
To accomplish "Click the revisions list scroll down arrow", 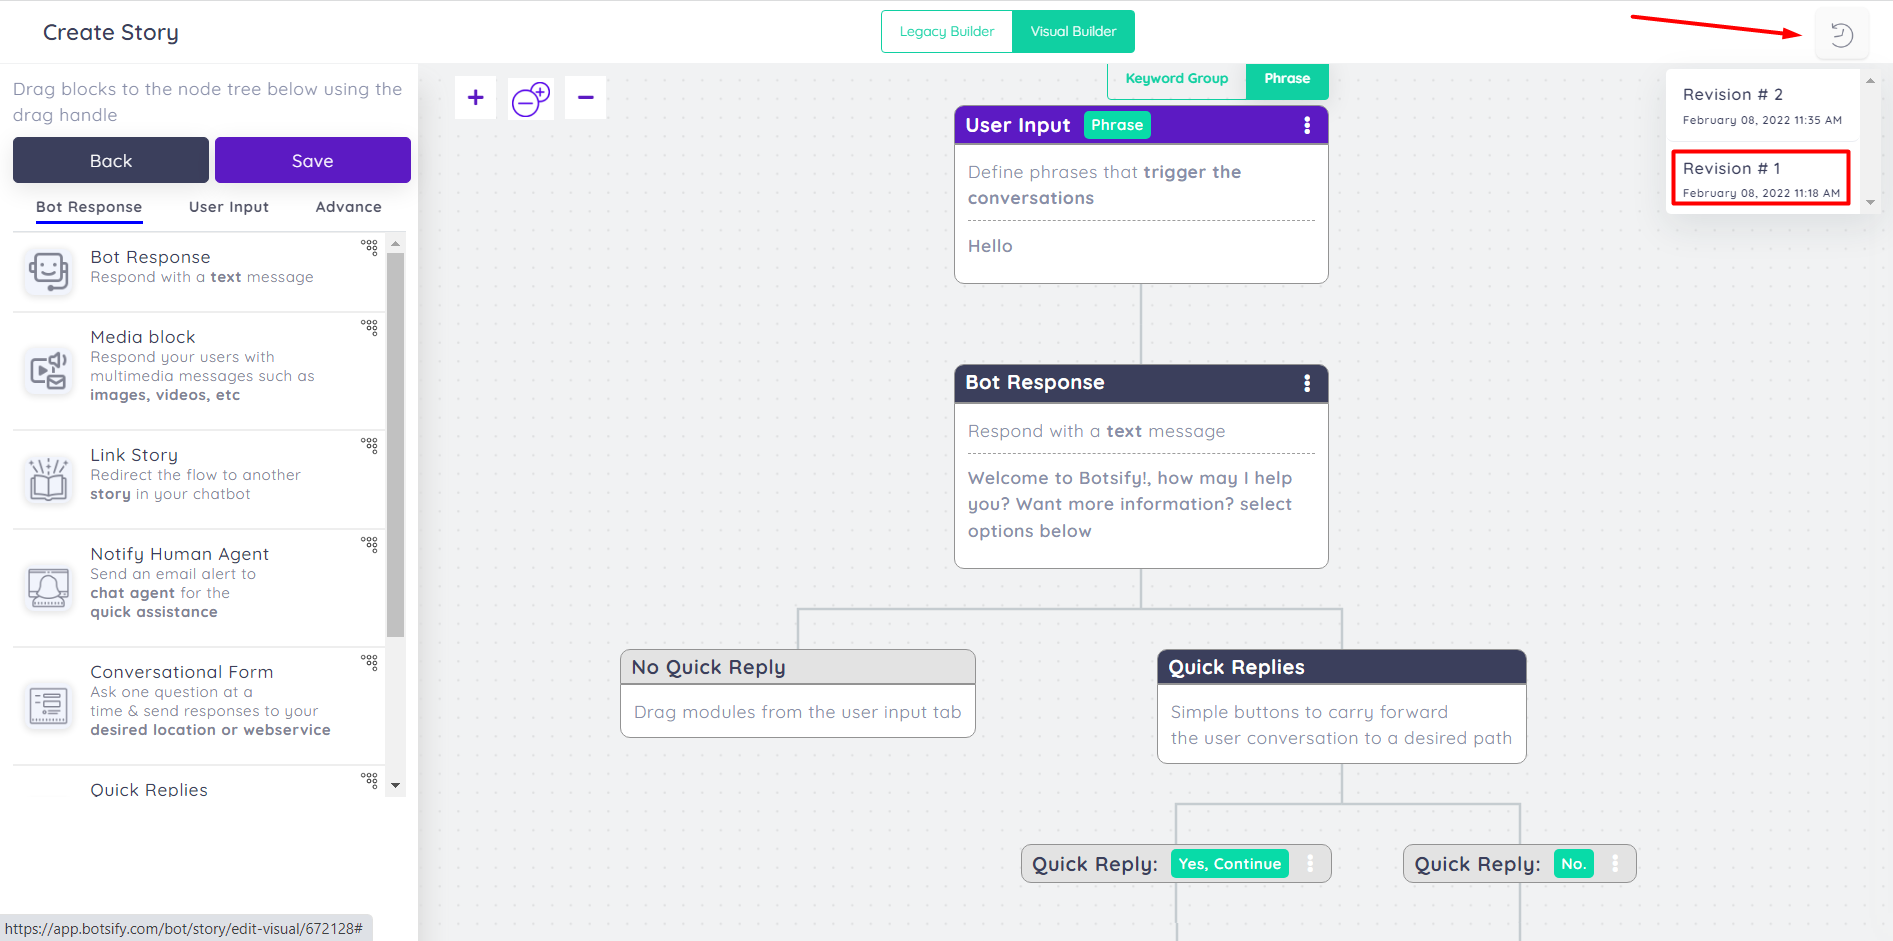I will pyautogui.click(x=1871, y=203).
